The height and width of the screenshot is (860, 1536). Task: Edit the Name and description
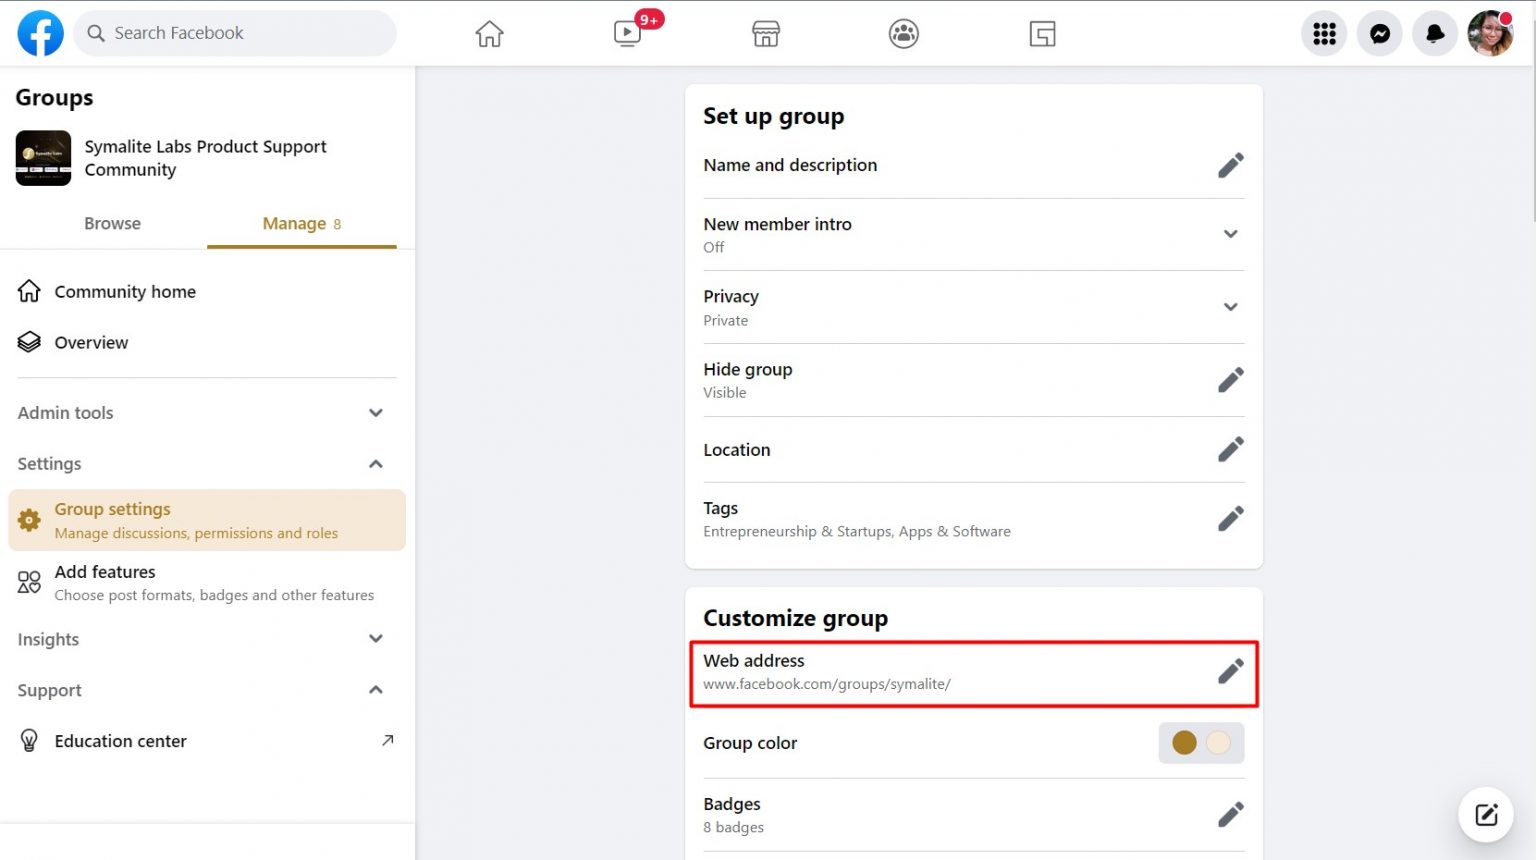[1230, 165]
